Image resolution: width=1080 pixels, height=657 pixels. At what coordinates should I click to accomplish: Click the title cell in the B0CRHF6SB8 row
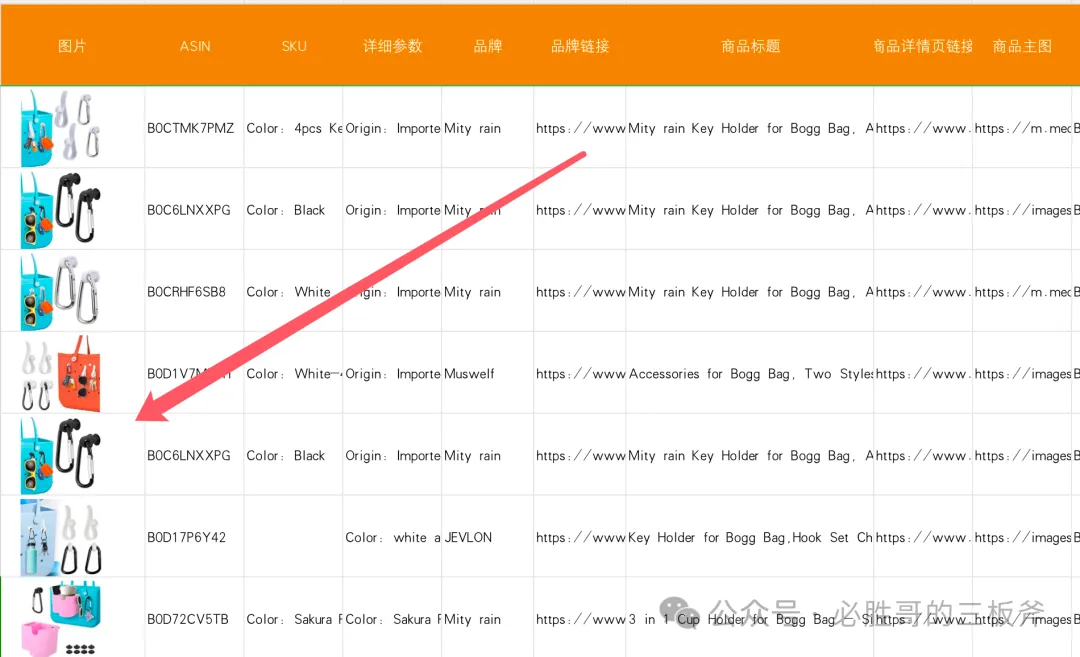click(751, 292)
